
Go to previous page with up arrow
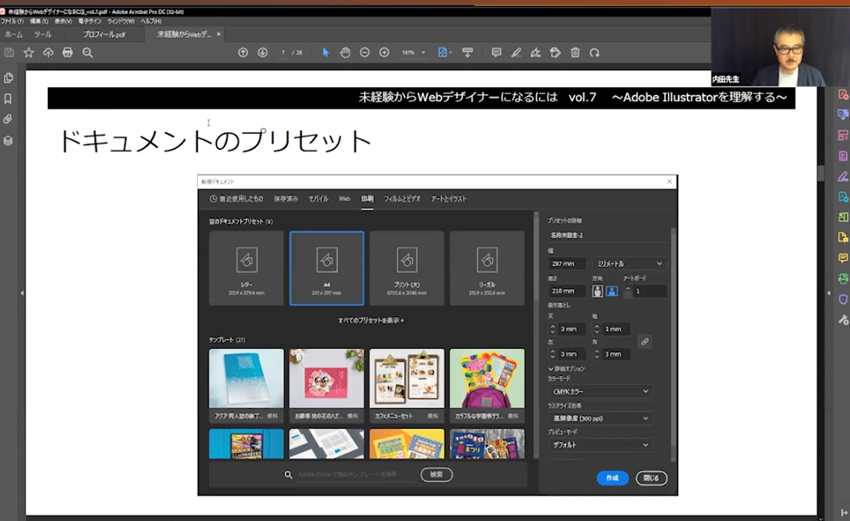pos(243,53)
